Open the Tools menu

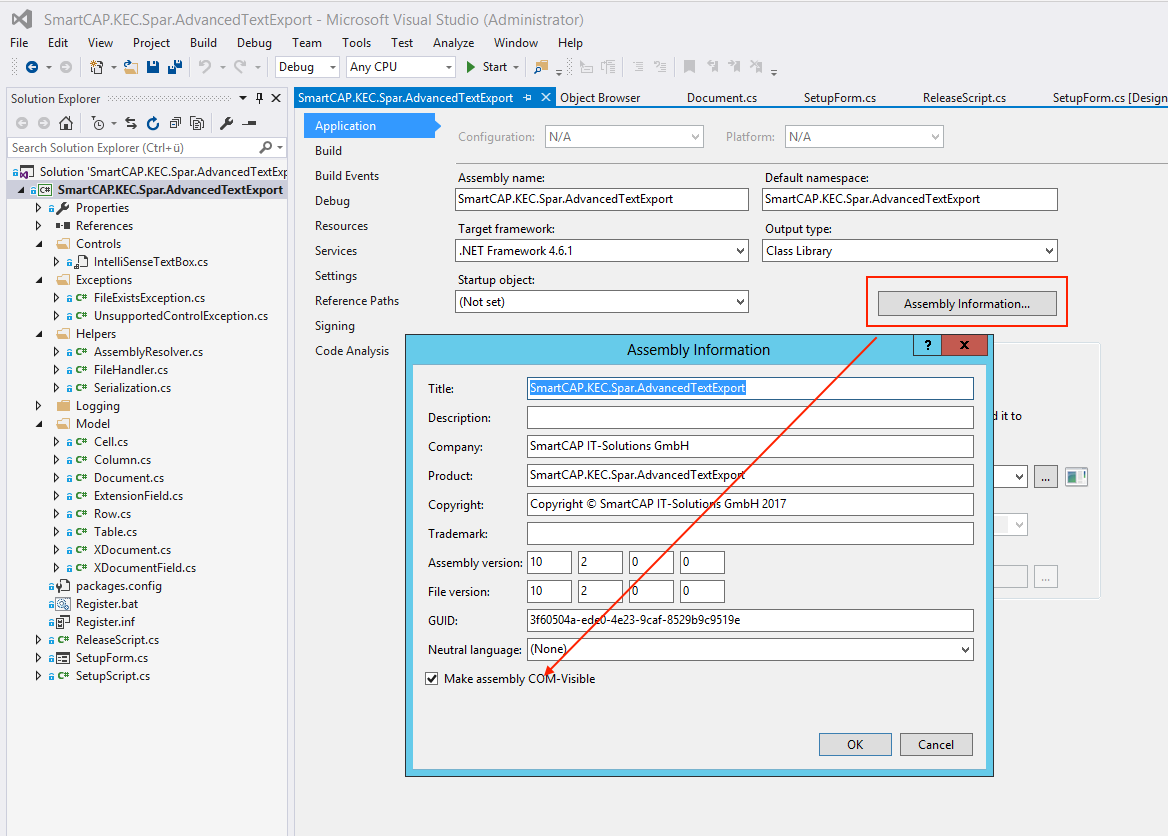[x=356, y=43]
